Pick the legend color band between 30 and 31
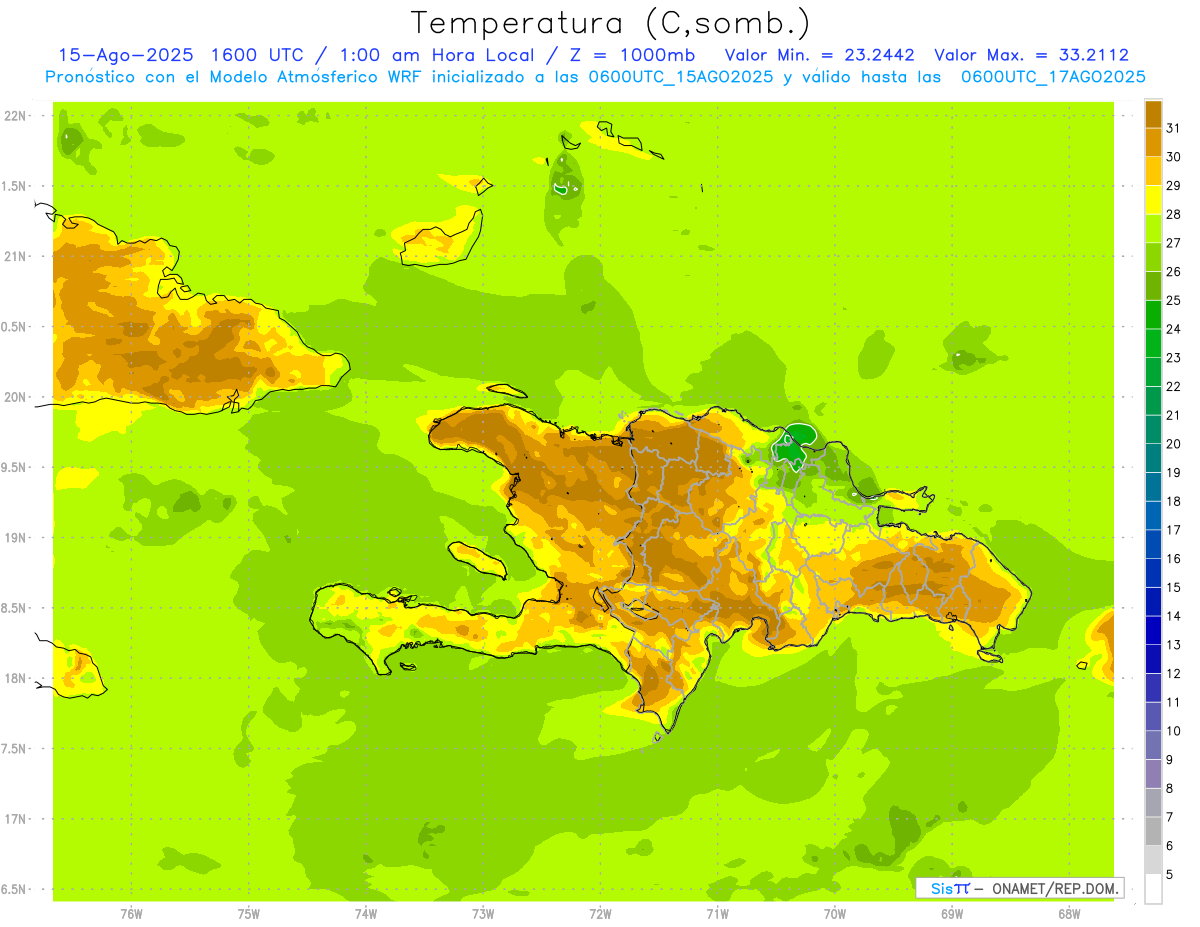This screenshot has height=927, width=1200. point(1153,142)
